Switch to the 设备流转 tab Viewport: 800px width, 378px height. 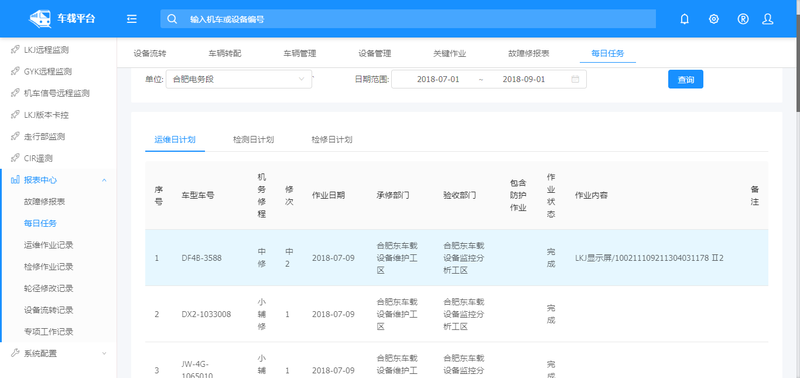click(x=150, y=53)
